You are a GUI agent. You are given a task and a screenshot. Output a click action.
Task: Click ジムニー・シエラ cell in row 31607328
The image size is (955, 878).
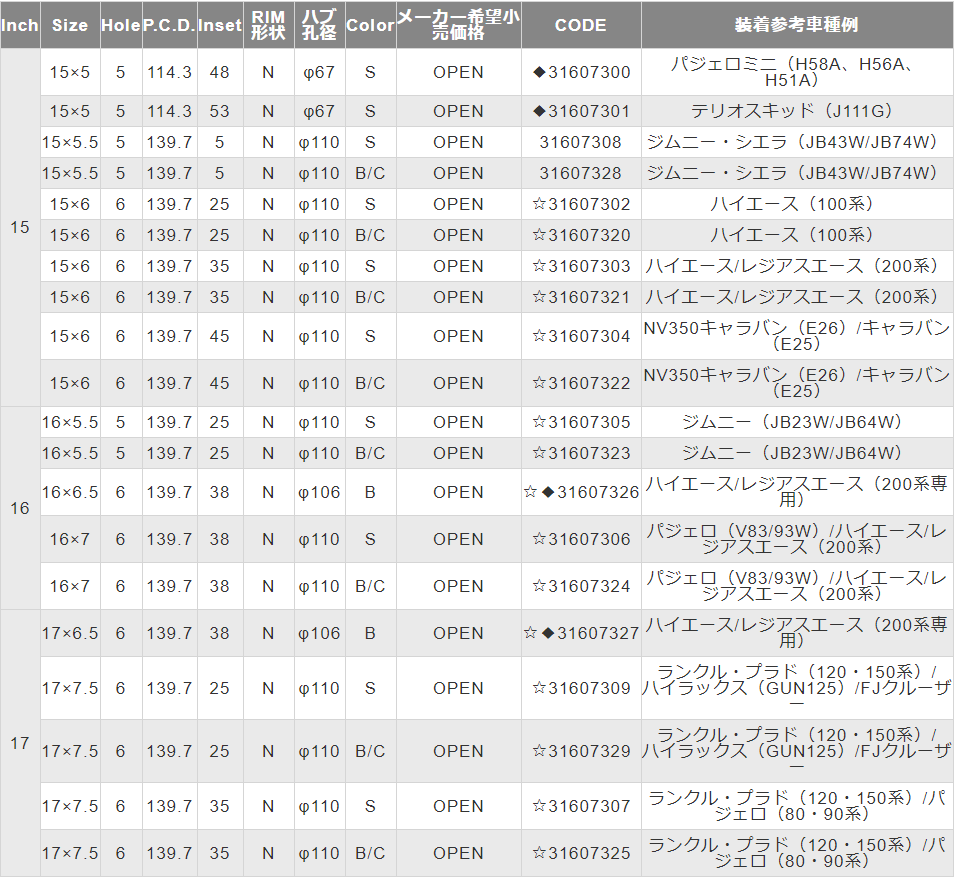pos(797,174)
